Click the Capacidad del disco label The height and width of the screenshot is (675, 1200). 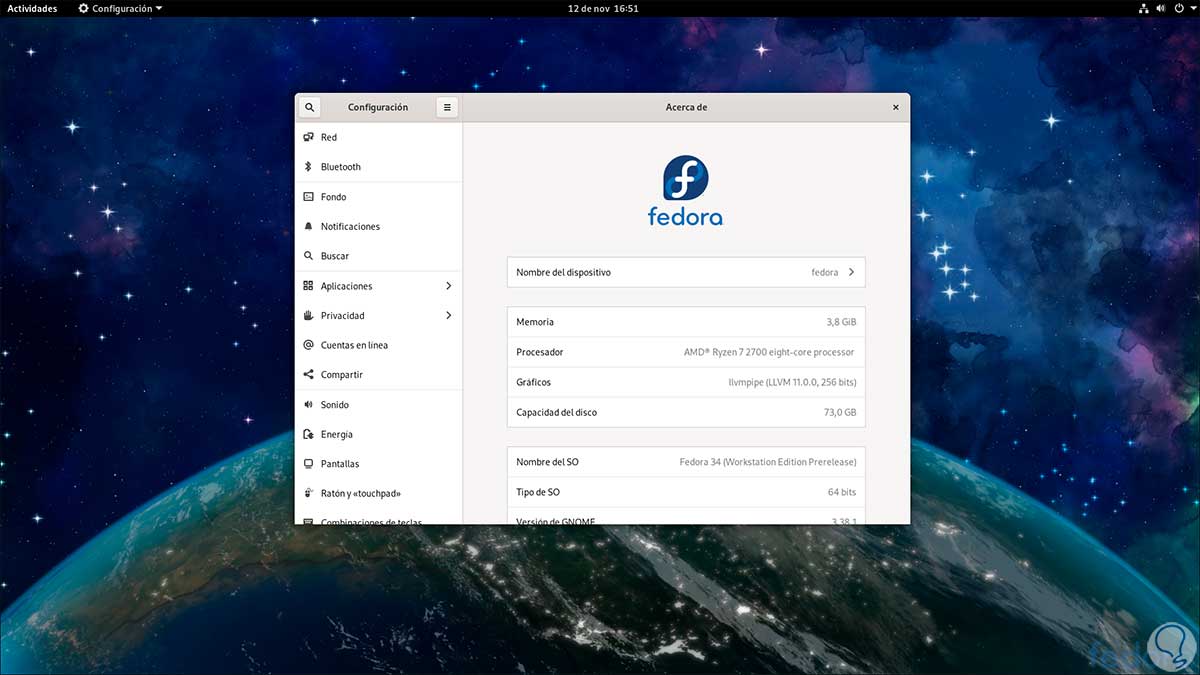556,412
